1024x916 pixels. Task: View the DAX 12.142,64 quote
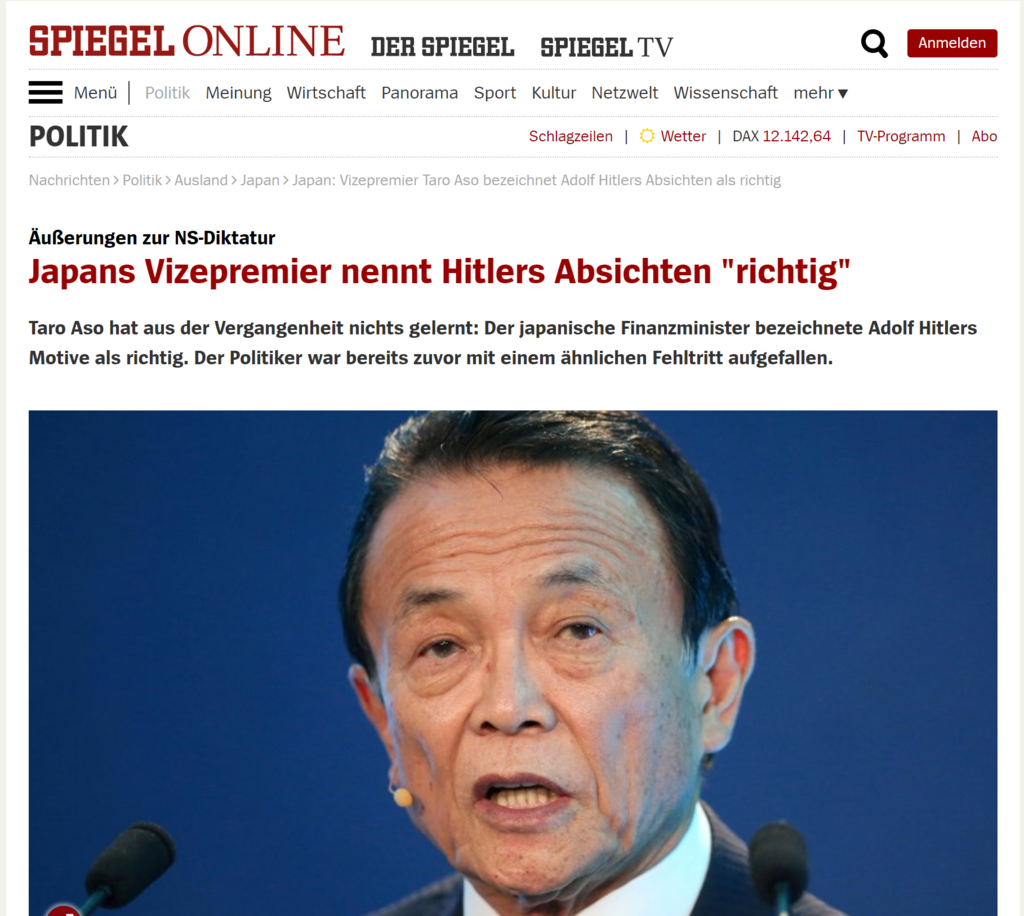781,136
